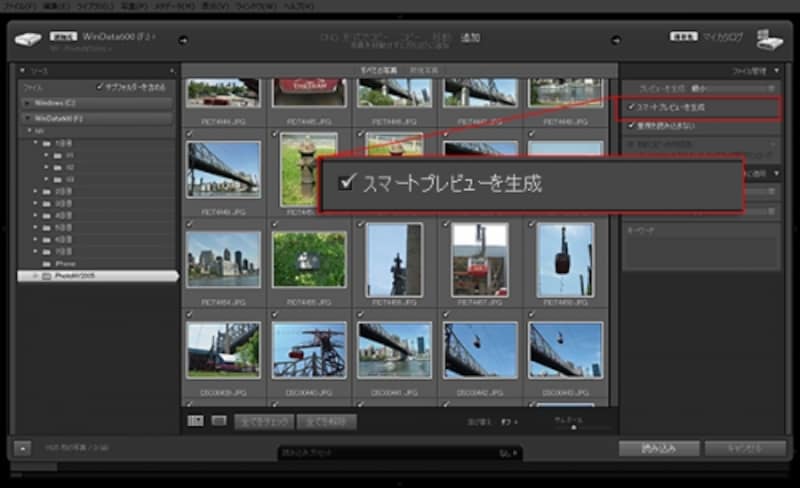This screenshot has height=488, width=800.
Task: Select the 新規写真 tab
Action: tap(424, 70)
